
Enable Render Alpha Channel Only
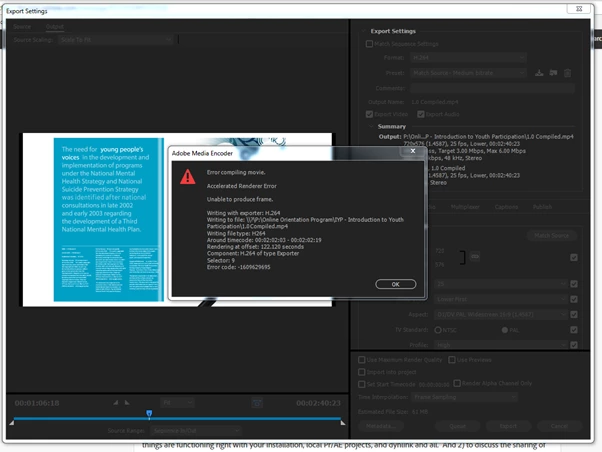point(457,383)
